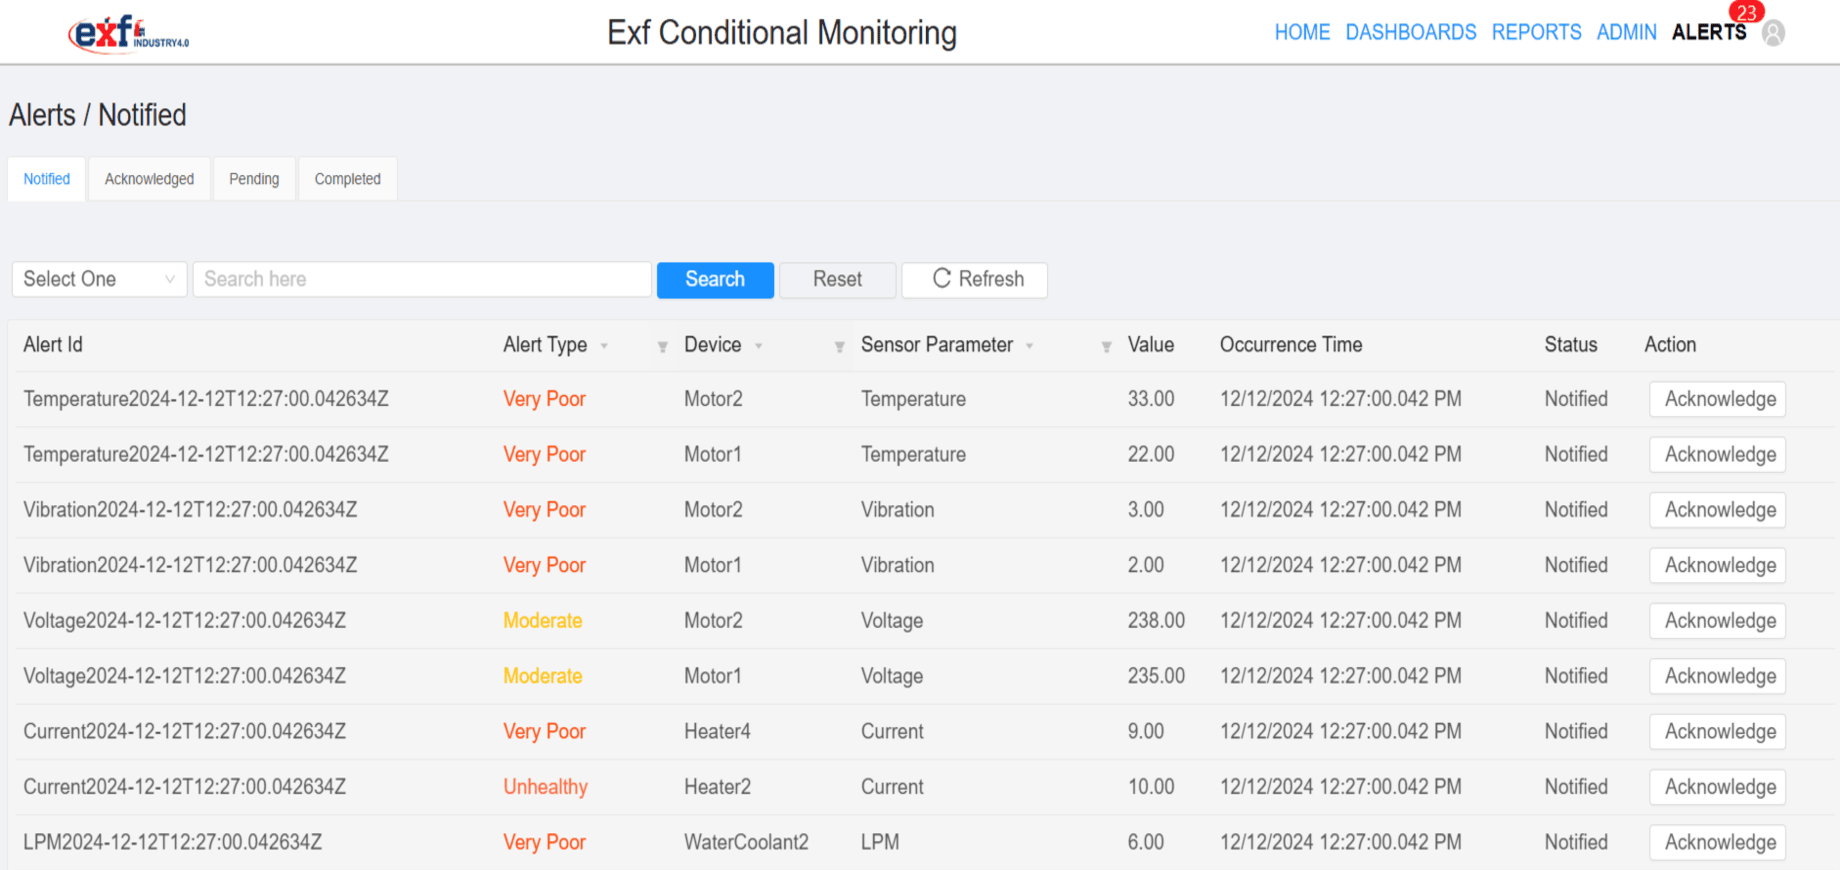This screenshot has height=870, width=1840.
Task: Click the LPM2024-12-12T12:27:00.042634Z alert id
Action: 173,842
